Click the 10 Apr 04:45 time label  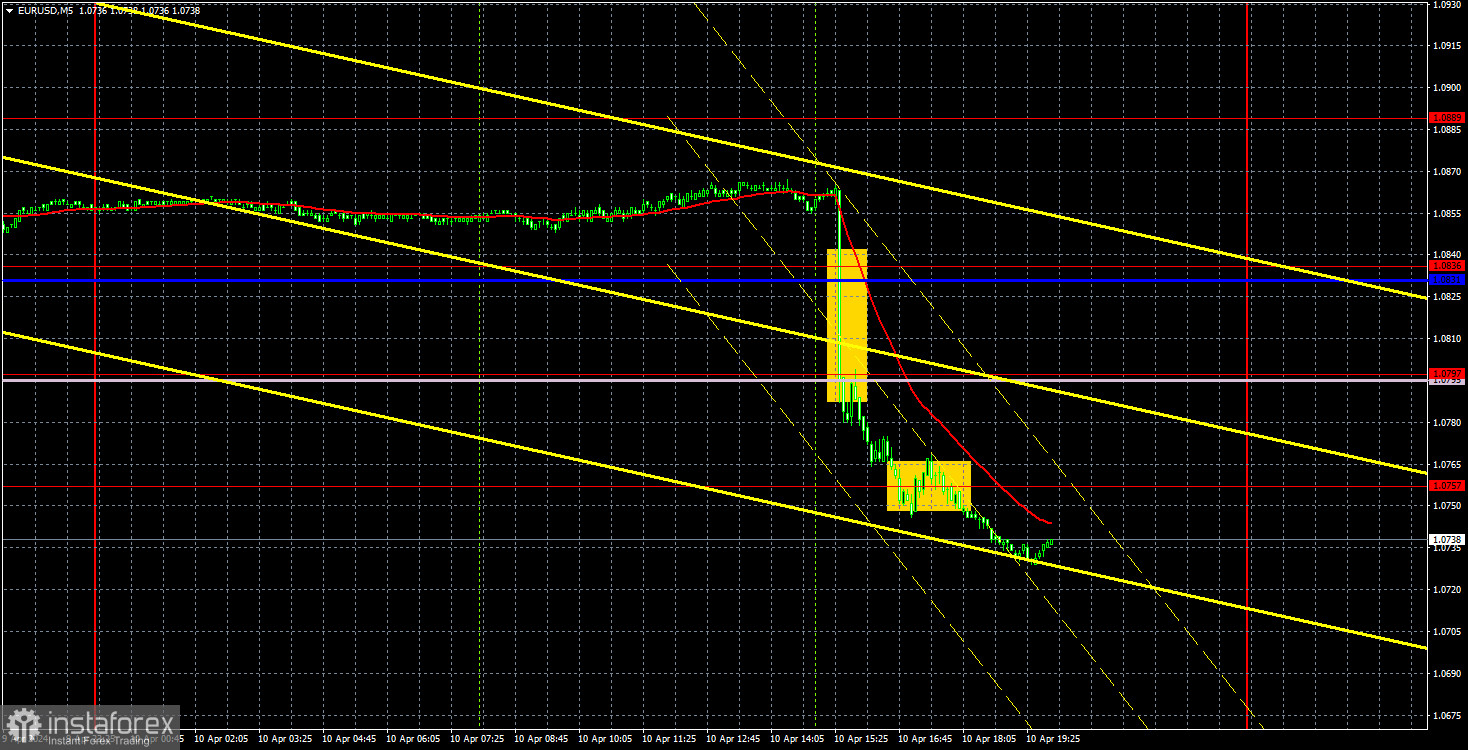[x=350, y=739]
